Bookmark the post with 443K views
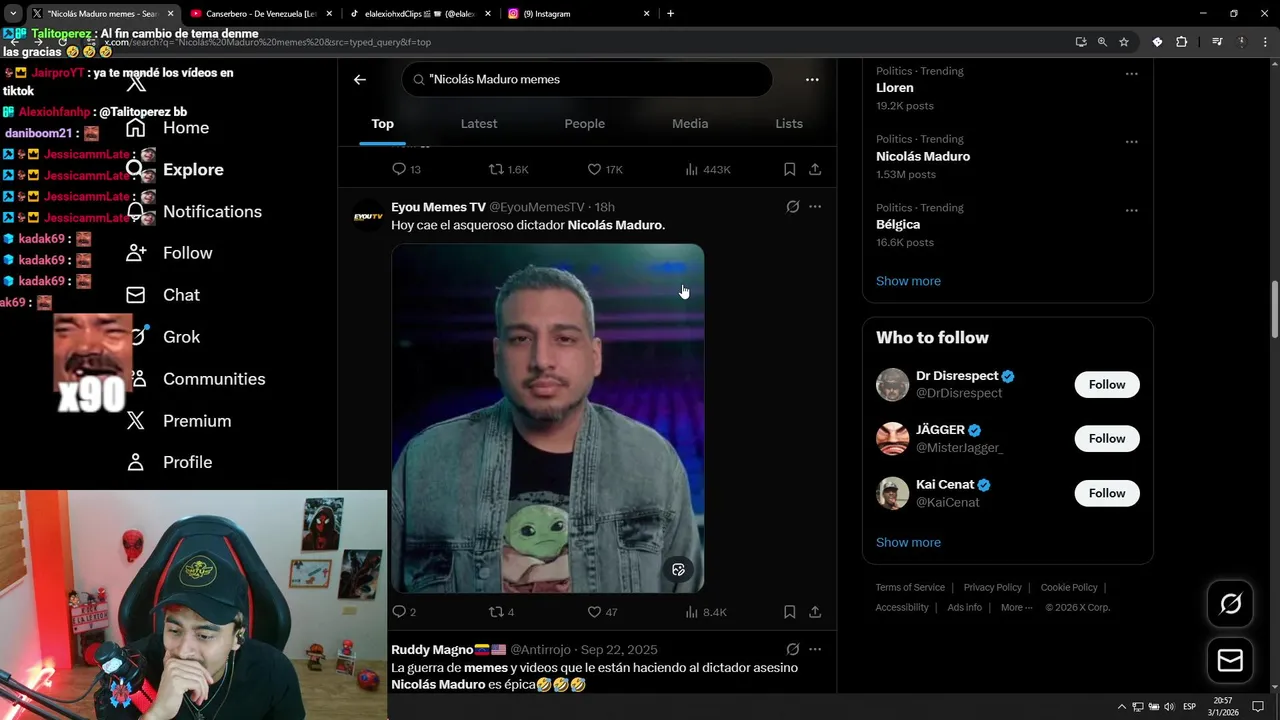1280x720 pixels. click(x=790, y=169)
